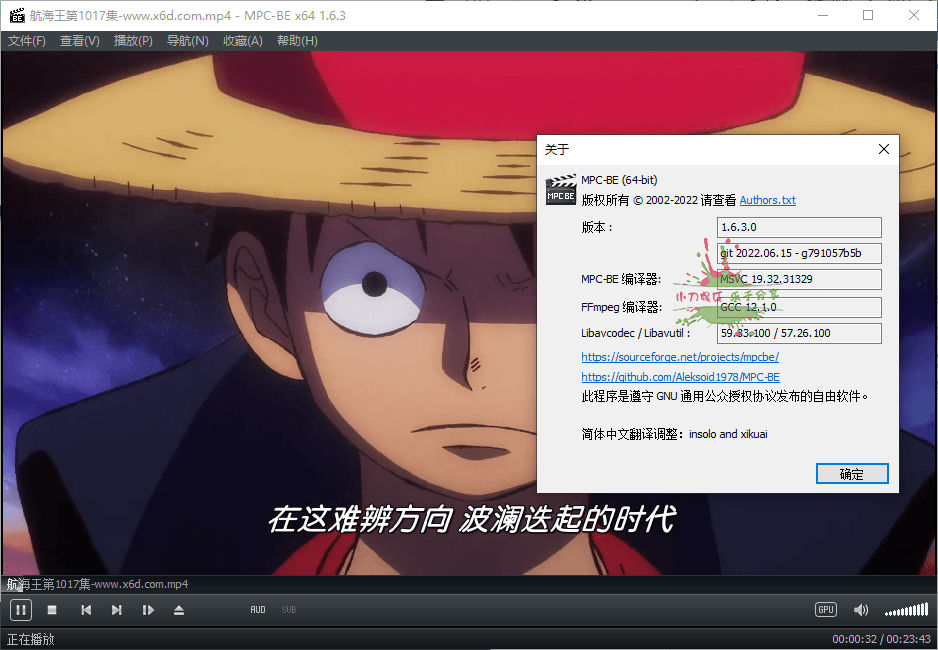938x650 pixels.
Task: Skip to the next file
Action: pyautogui.click(x=117, y=609)
